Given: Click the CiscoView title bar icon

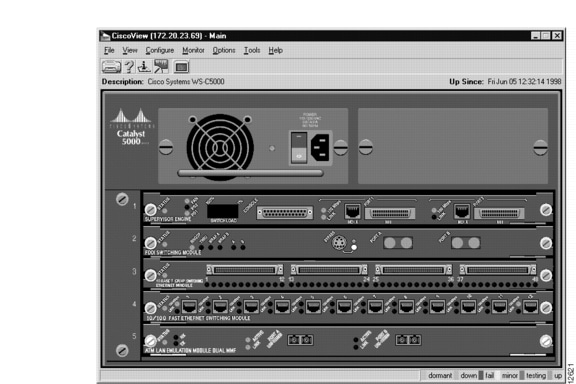Looking at the screenshot, I should pos(105,36).
